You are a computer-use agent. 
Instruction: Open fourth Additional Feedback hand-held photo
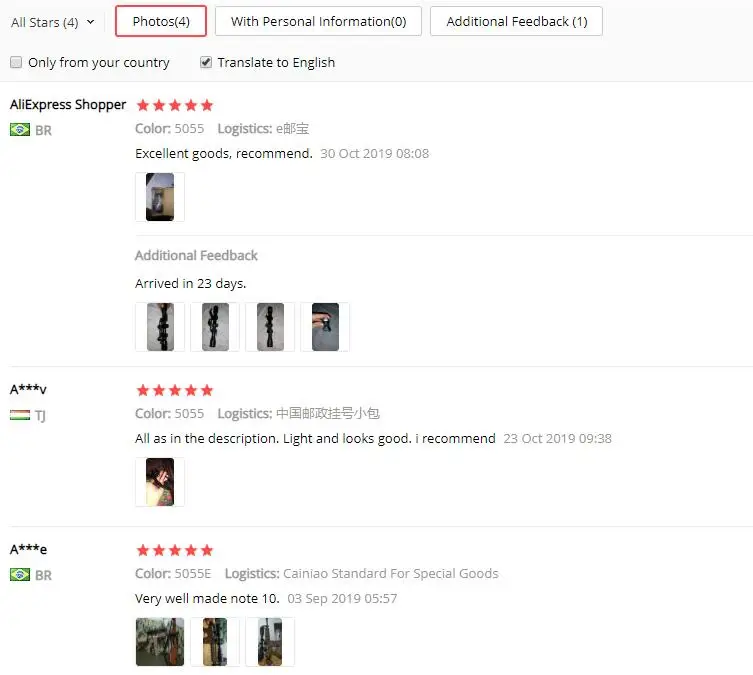point(325,327)
